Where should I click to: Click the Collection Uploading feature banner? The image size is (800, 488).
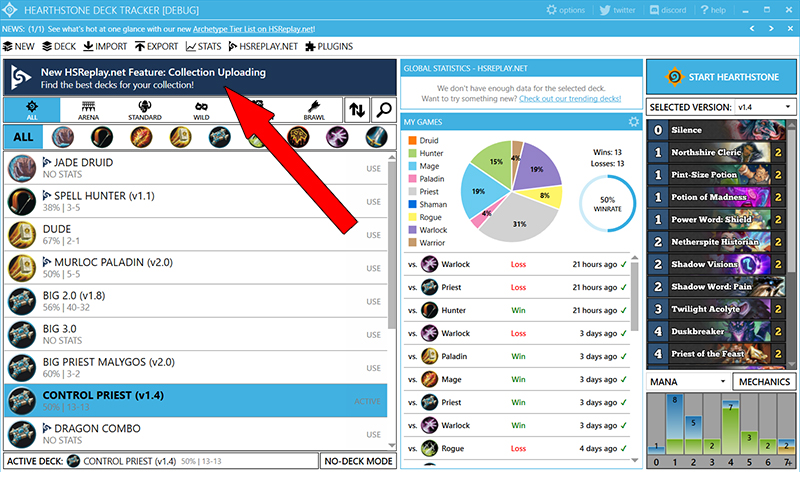point(200,78)
